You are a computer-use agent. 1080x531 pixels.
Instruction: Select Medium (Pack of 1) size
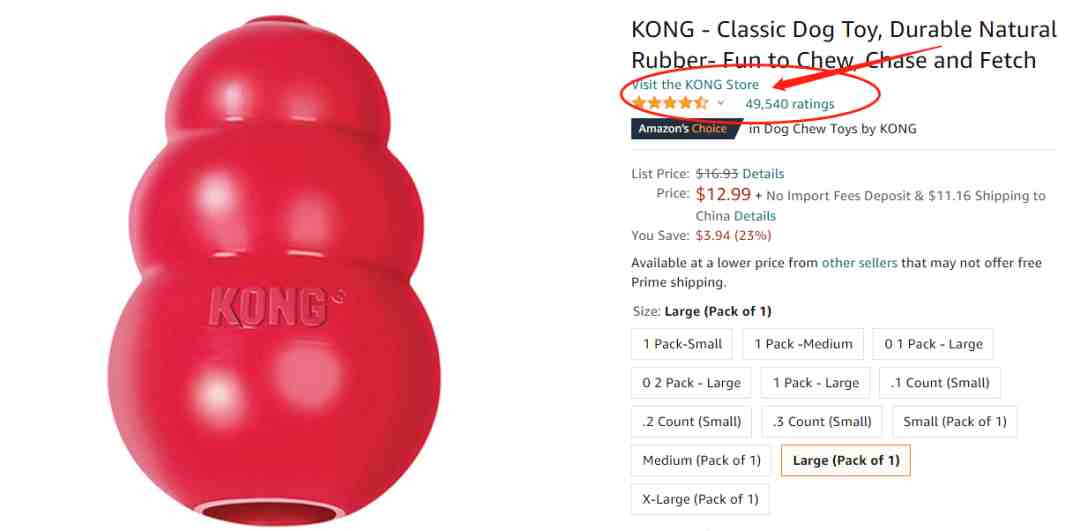[701, 460]
